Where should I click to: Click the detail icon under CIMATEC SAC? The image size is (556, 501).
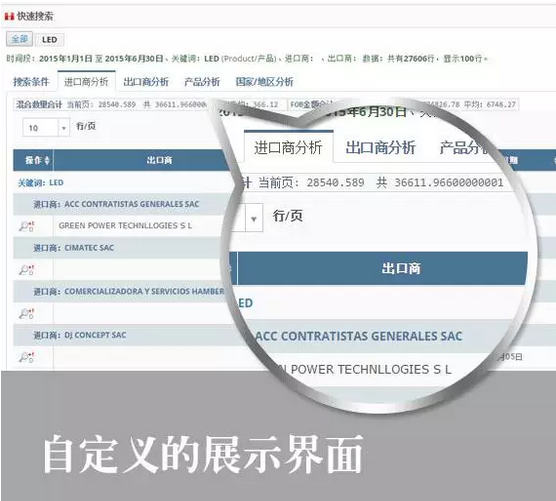tap(27, 270)
